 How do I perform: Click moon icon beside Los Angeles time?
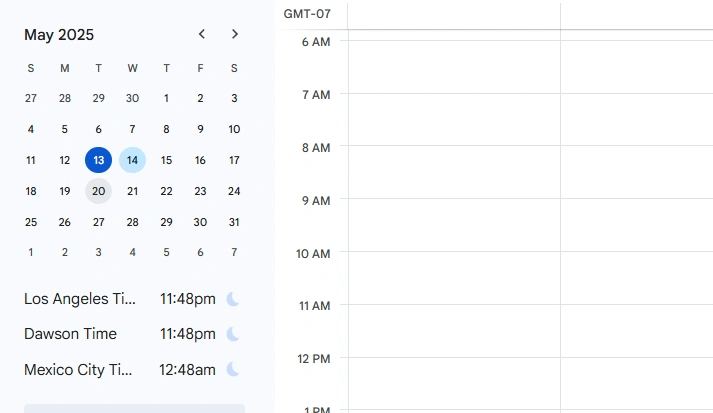tap(233, 299)
